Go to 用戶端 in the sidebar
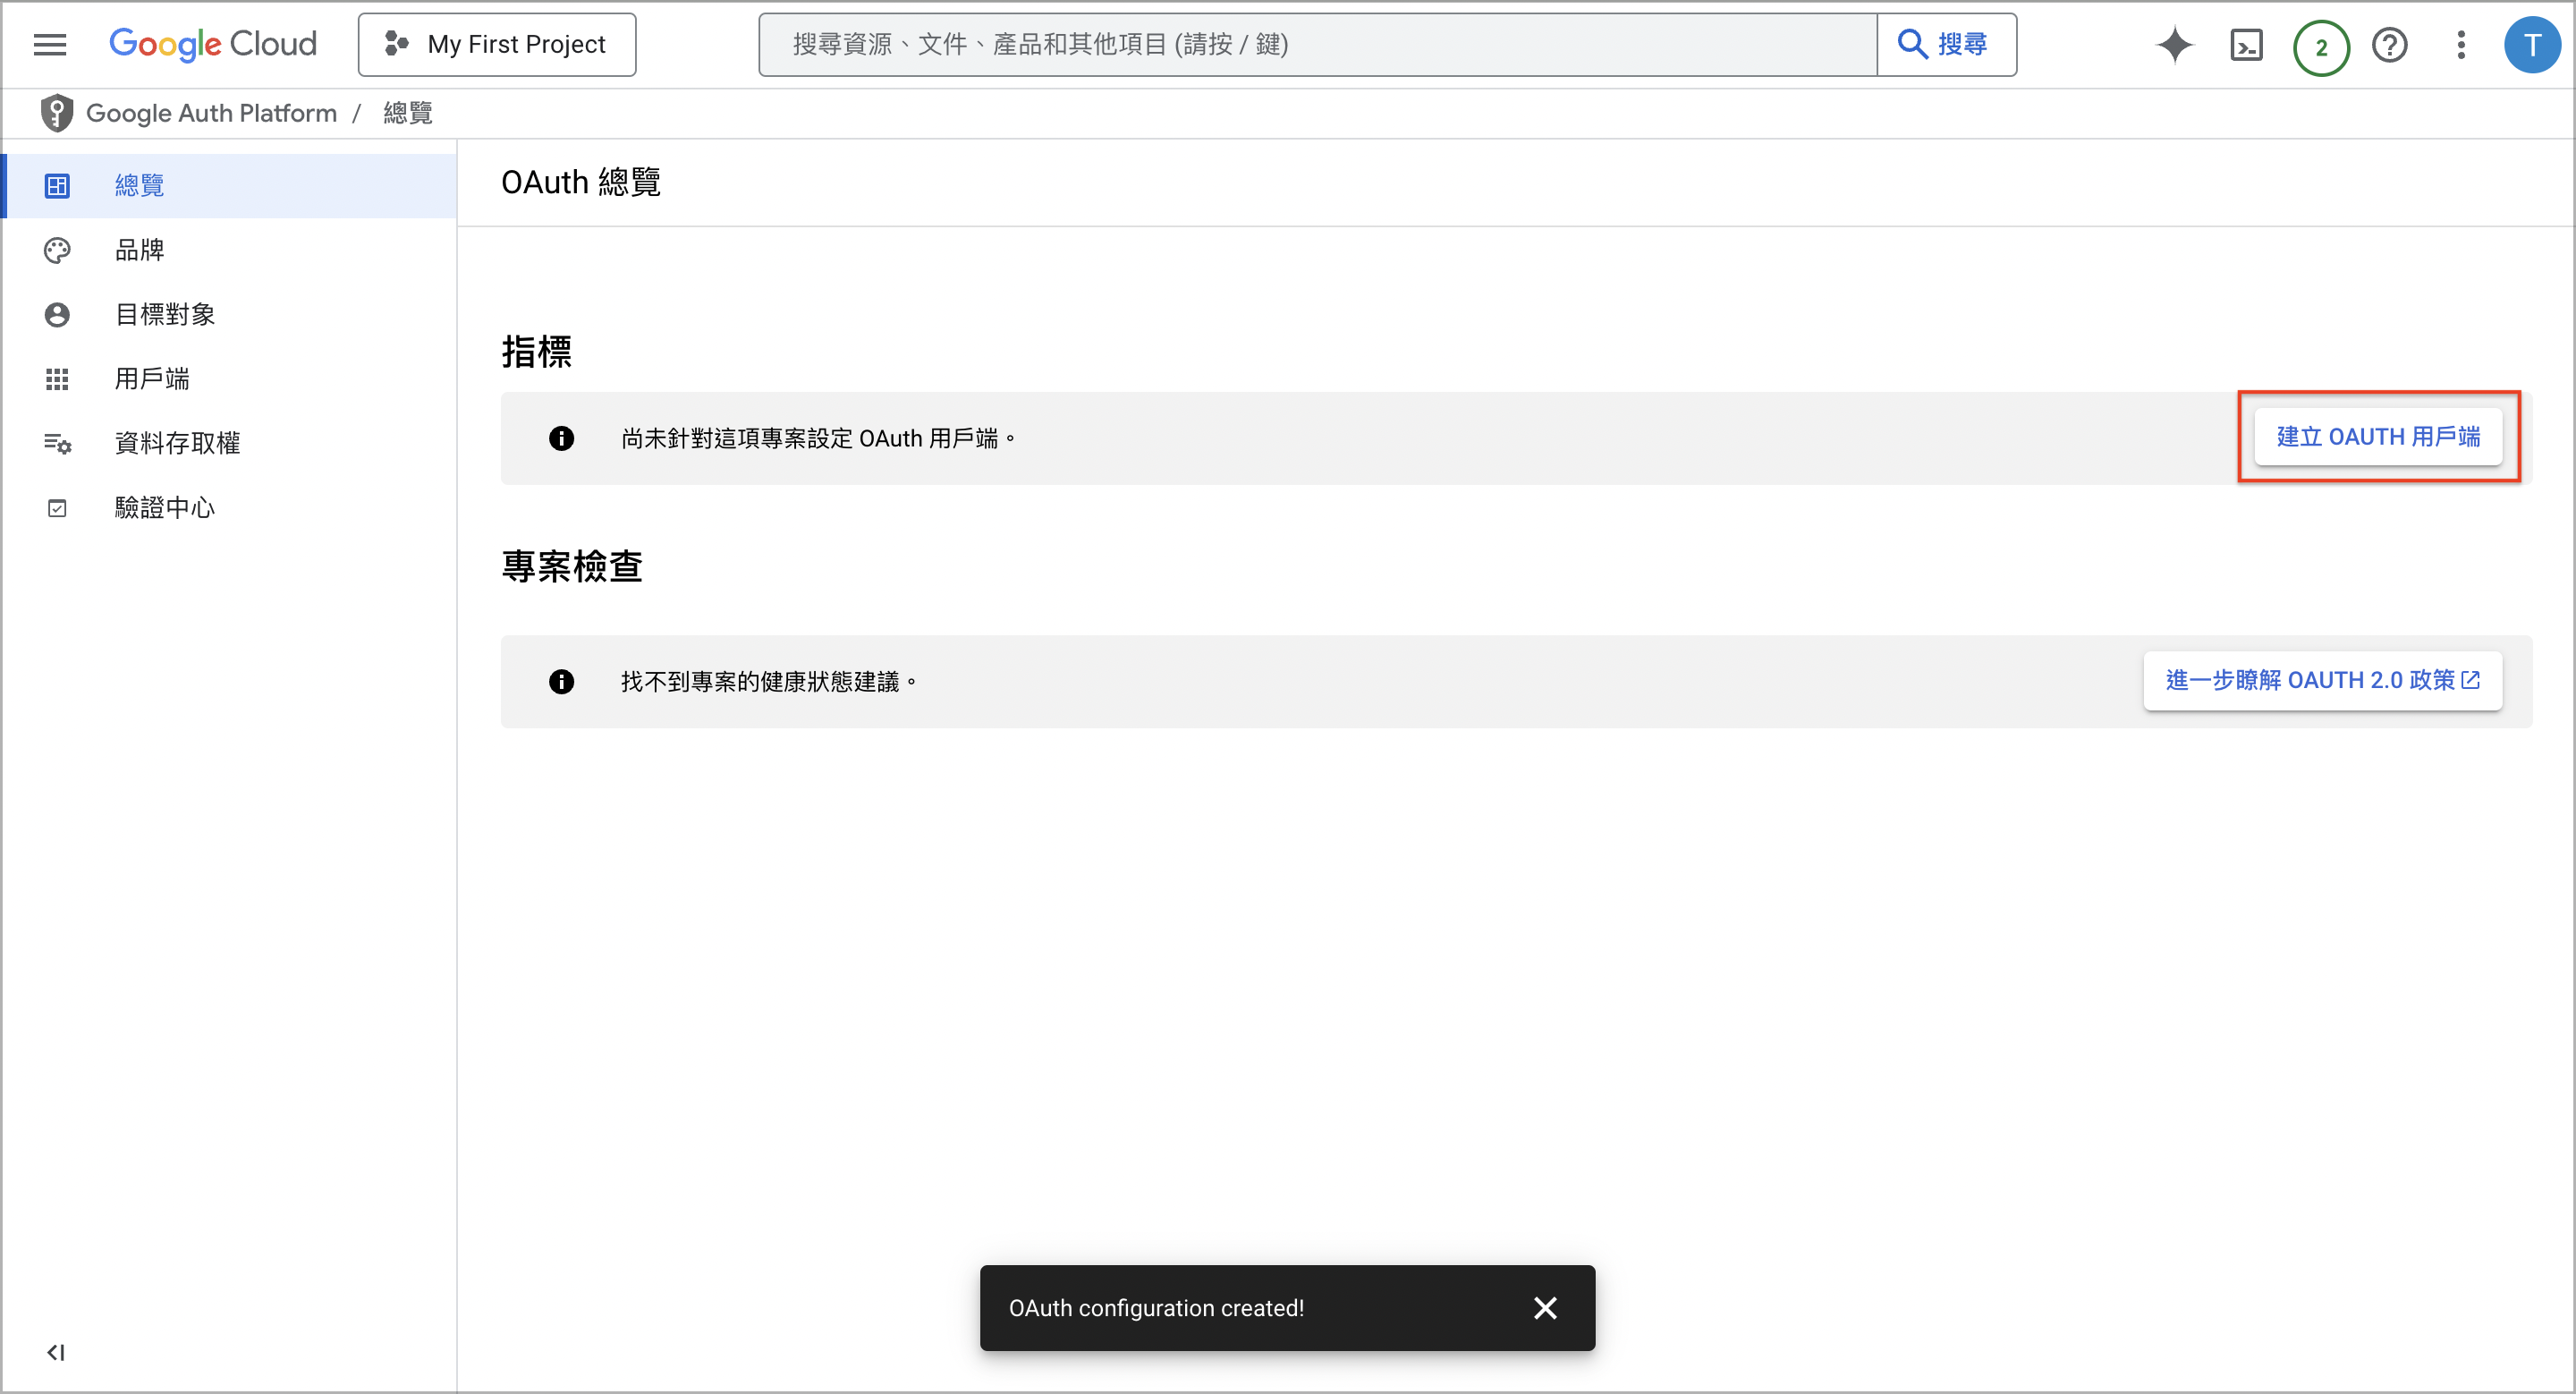 [x=151, y=379]
